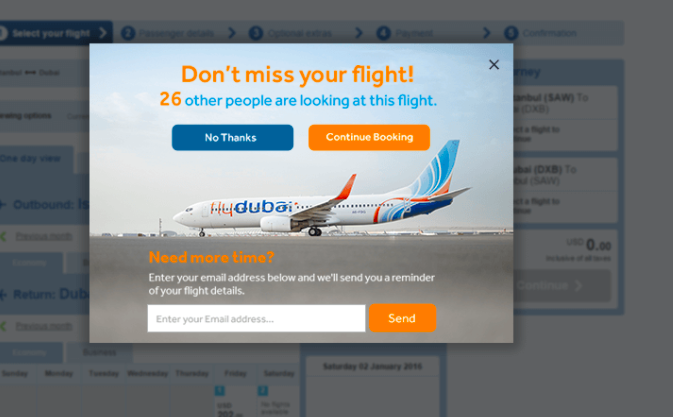
Task: Click the Previous month link under Outbound
Action: click(x=44, y=236)
